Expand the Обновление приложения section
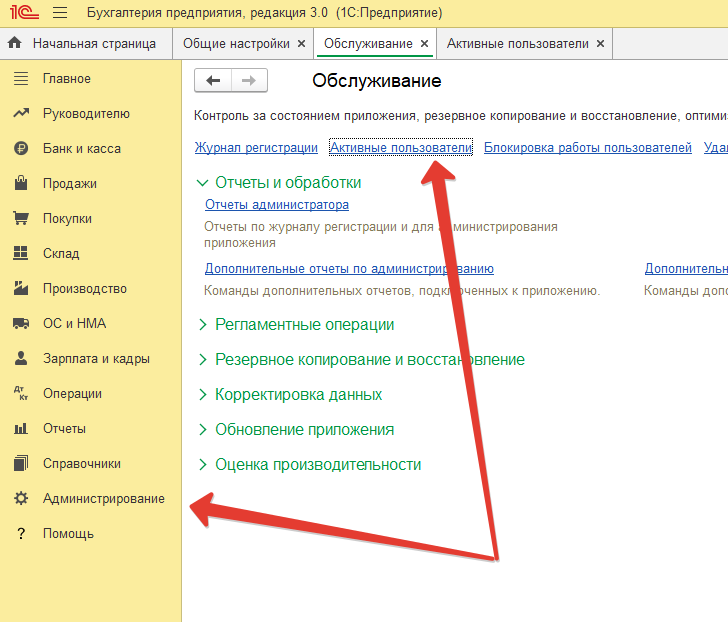This screenshot has width=728, height=622. [x=202, y=429]
